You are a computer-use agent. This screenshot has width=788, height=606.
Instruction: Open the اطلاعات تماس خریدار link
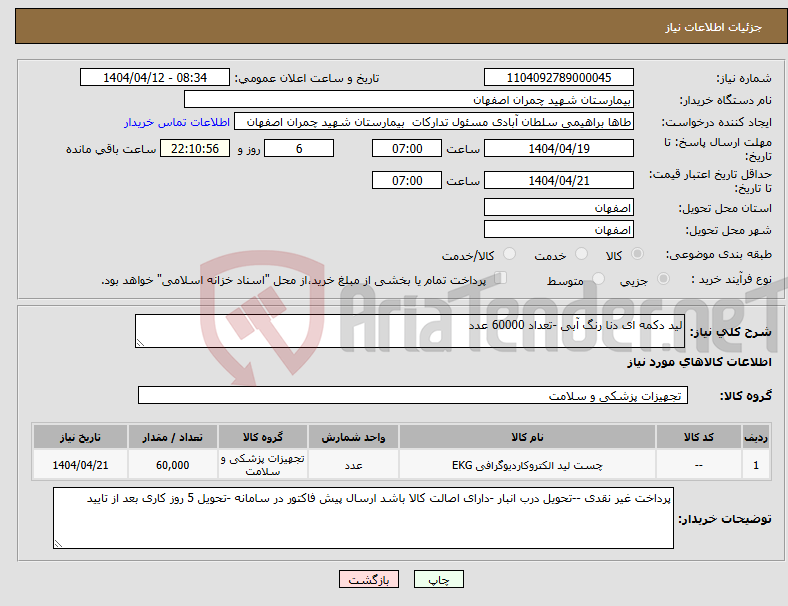pyautogui.click(x=177, y=122)
